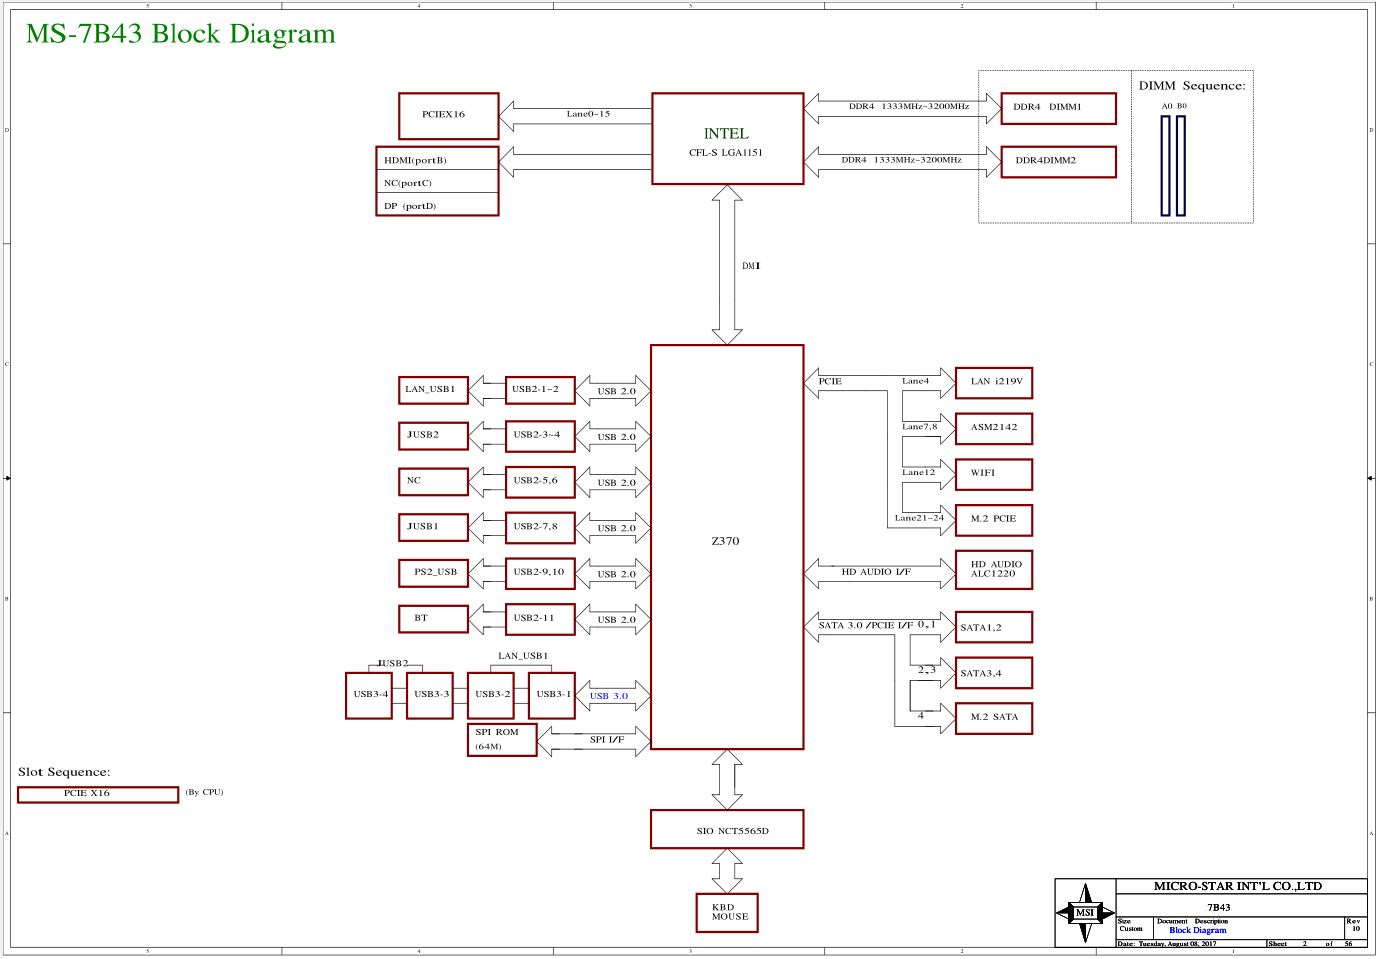
Task: Click MICRO-STAR INT'L CO.,LTD company name
Action: (x=1238, y=886)
